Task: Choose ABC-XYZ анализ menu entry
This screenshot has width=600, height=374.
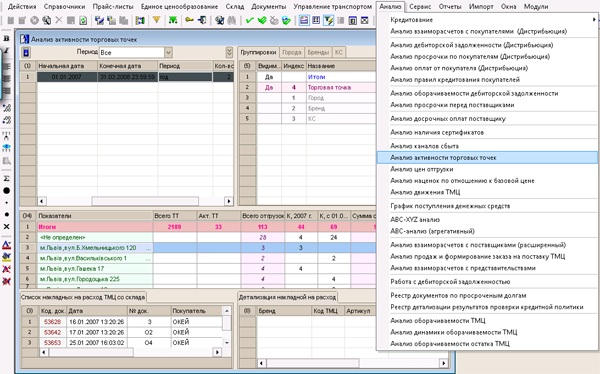Action: coord(415,220)
